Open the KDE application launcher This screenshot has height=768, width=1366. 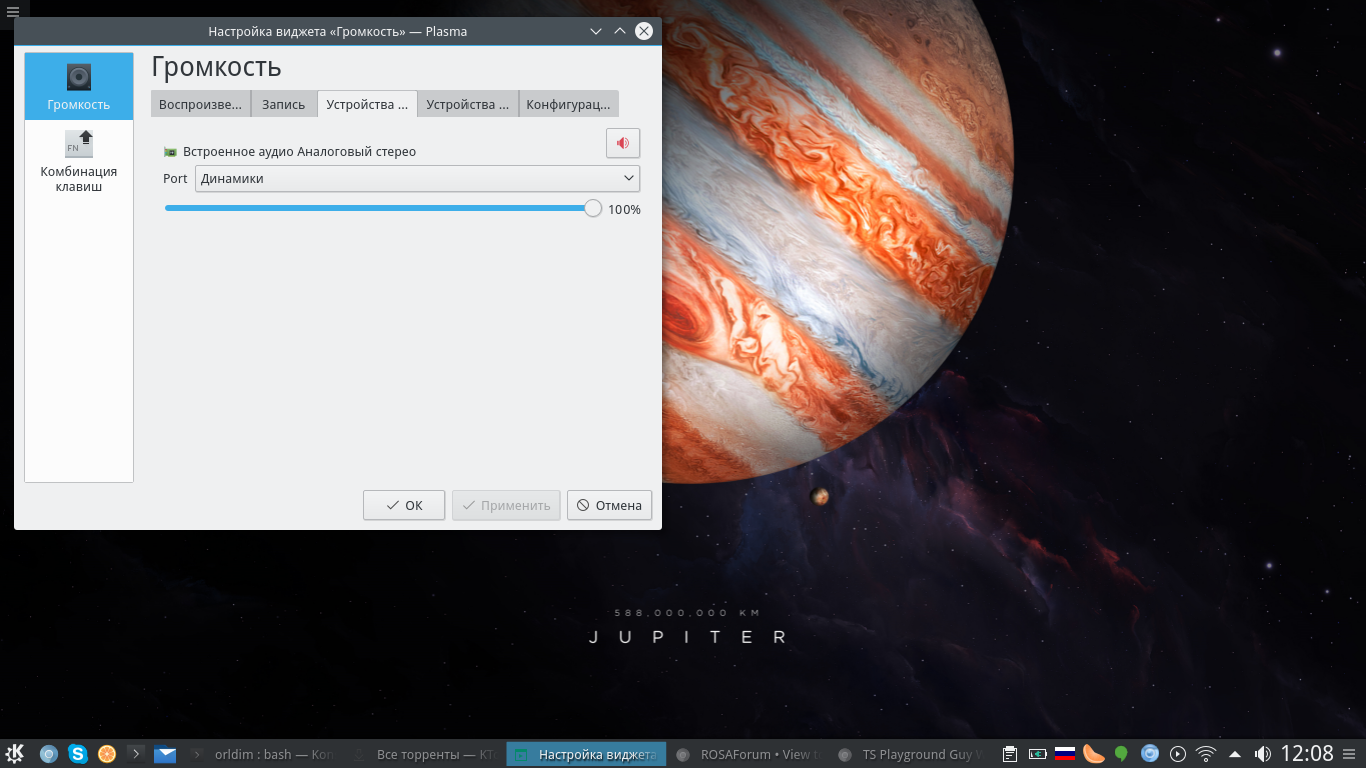[15, 754]
